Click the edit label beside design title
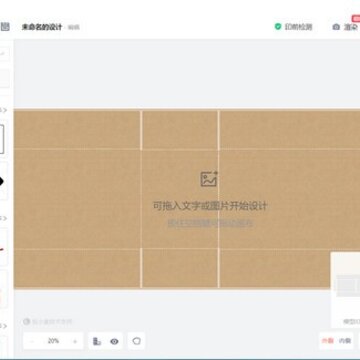Viewport: 360px width, 360px height. [x=74, y=27]
